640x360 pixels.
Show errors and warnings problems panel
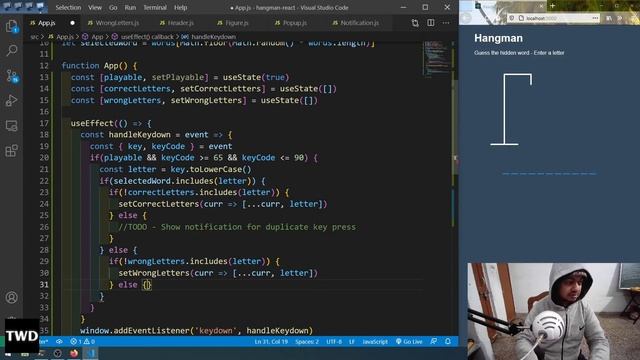pos(82,341)
